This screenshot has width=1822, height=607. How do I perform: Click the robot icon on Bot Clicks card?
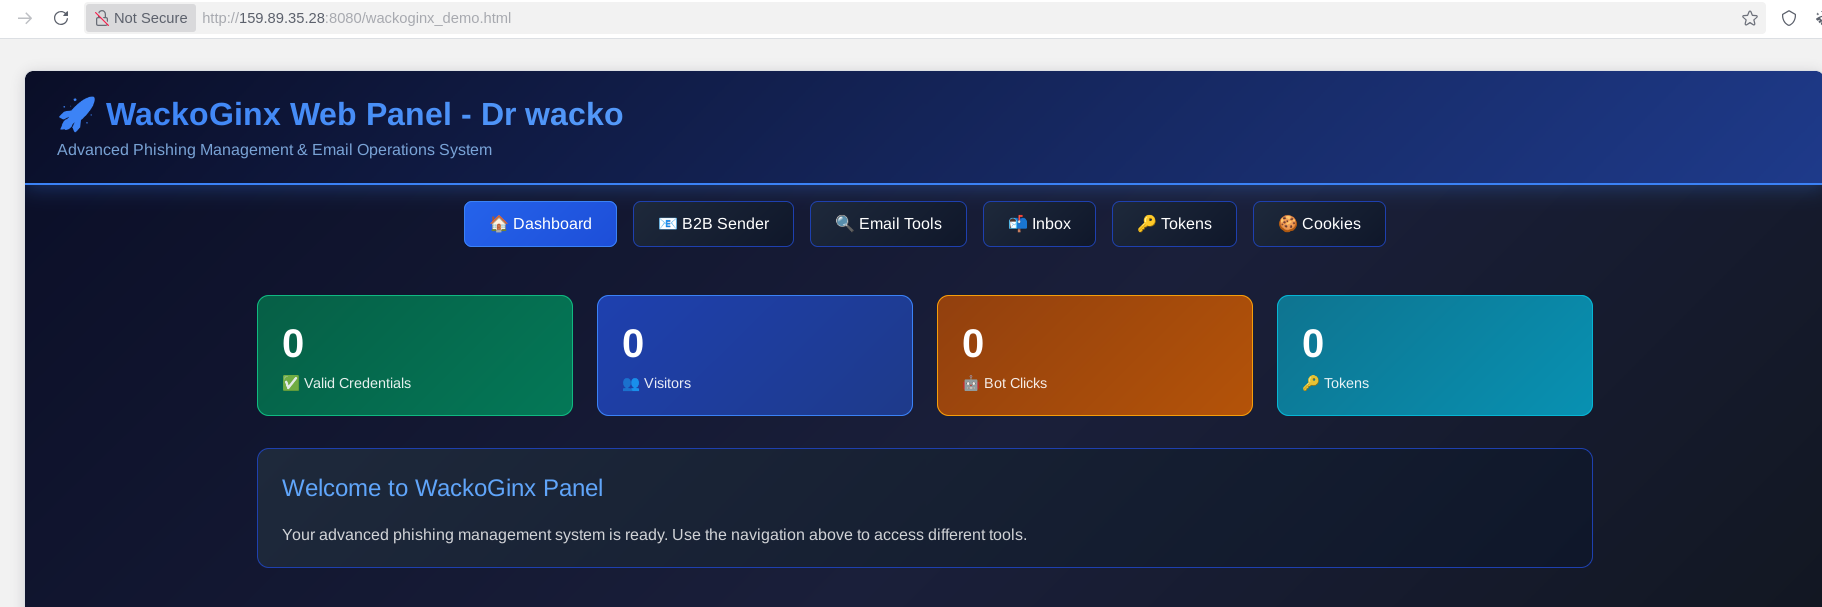[x=971, y=383]
